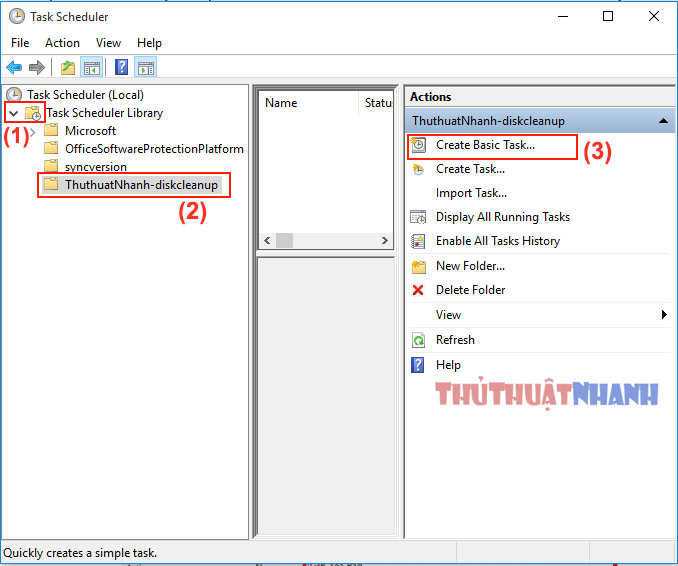This screenshot has height=566, width=678.
Task: Select ThuthuatNhanh-diskcleanup tree item
Action: [x=141, y=185]
